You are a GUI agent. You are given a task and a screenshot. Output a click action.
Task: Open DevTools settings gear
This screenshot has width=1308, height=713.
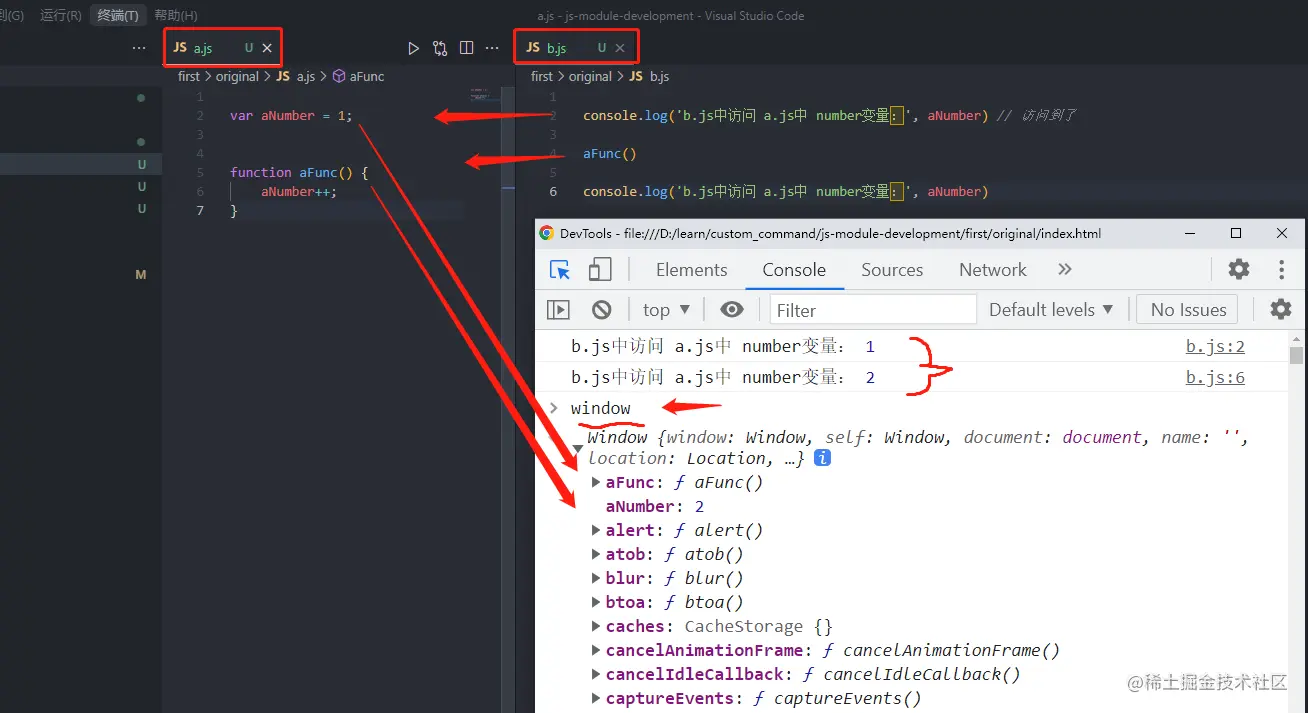1239,269
